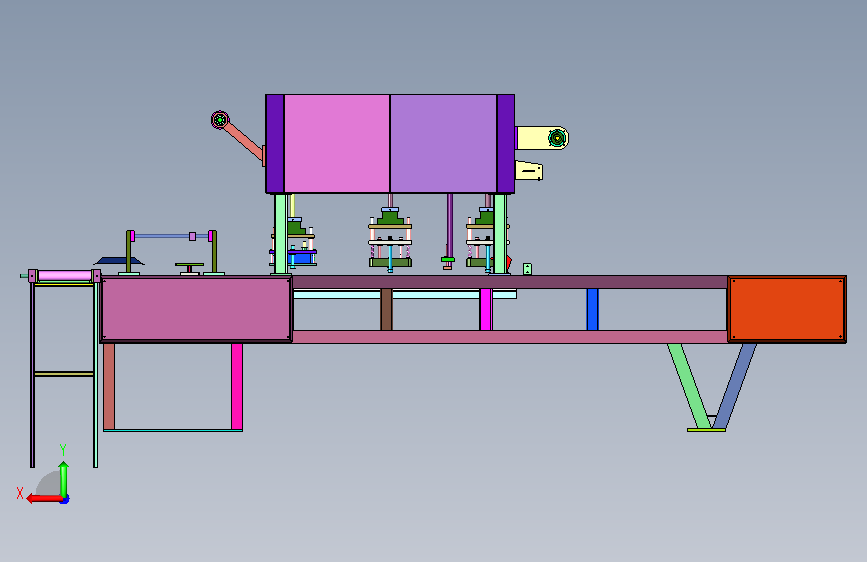Viewport: 867px width, 562px height.
Task: Select the lavender right half of the upper enclosure
Action: pos(443,144)
